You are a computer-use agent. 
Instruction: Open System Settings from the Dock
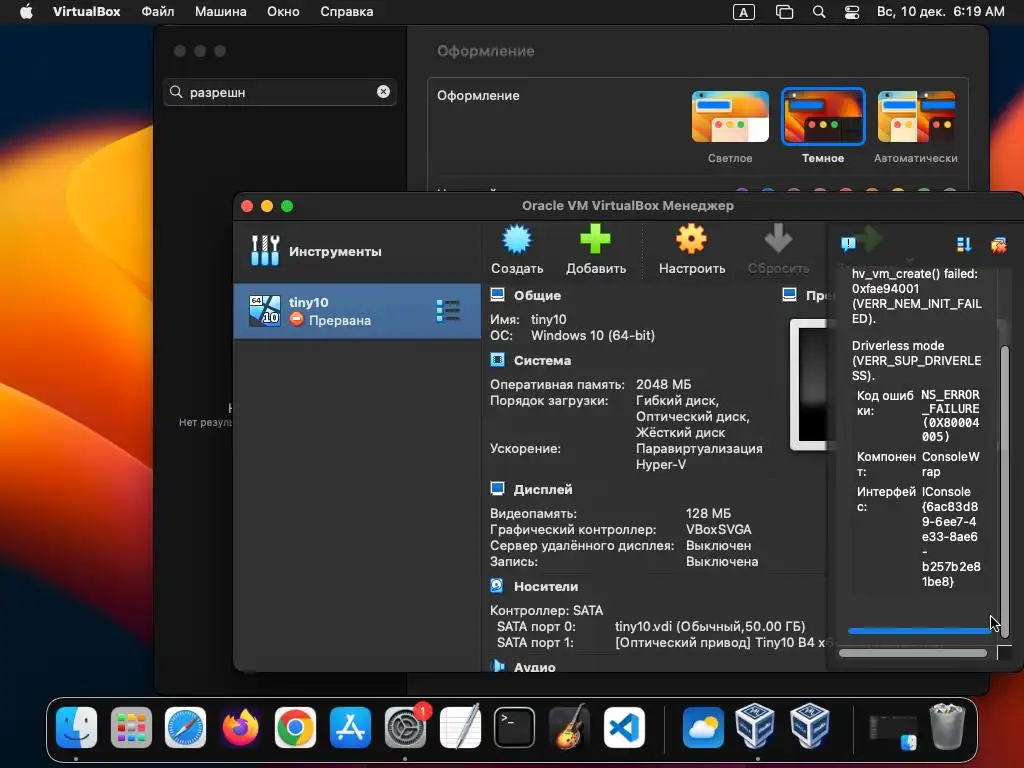point(405,727)
